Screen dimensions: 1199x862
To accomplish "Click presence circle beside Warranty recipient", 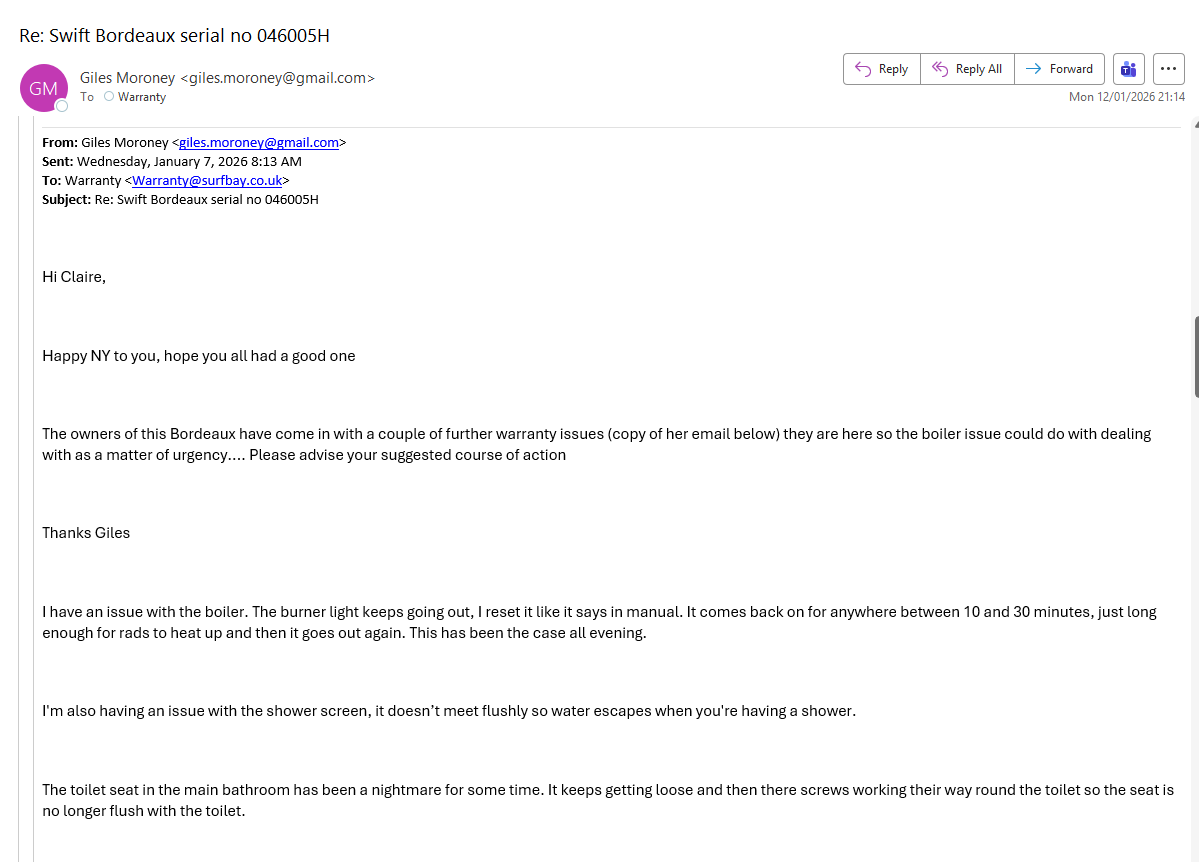I will 109,97.
